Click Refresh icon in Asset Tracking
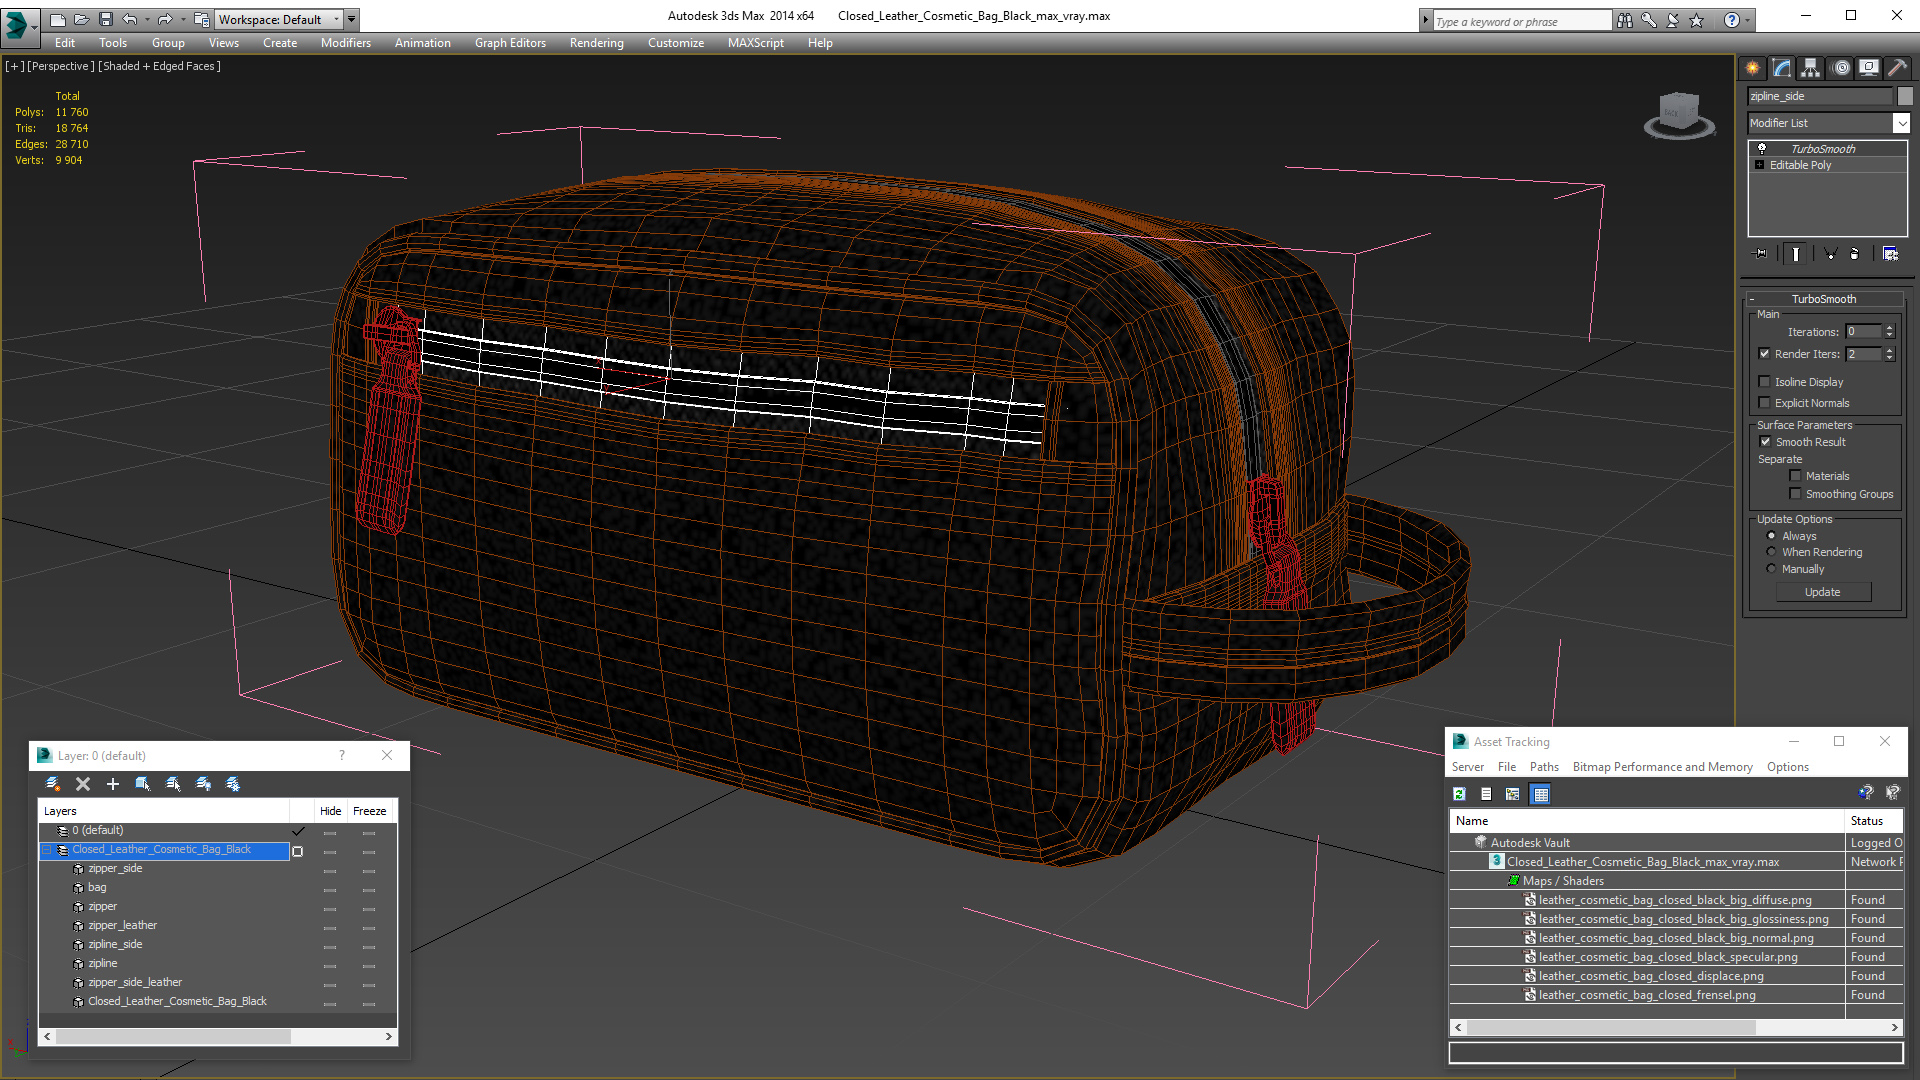The image size is (1920, 1080). pyautogui.click(x=1459, y=794)
